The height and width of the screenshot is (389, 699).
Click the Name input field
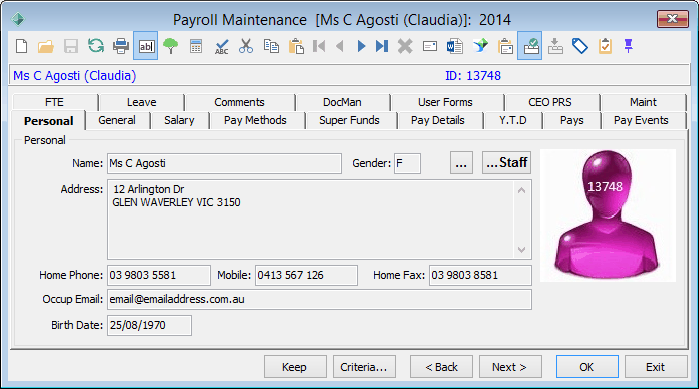(224, 164)
